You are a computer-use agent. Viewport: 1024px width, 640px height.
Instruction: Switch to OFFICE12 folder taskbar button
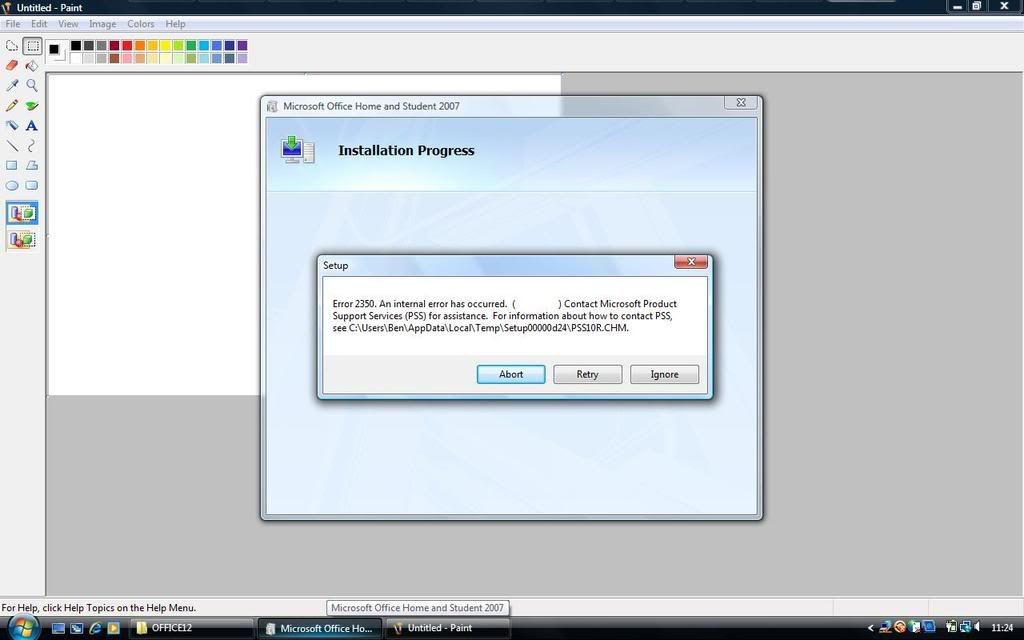tap(192, 628)
